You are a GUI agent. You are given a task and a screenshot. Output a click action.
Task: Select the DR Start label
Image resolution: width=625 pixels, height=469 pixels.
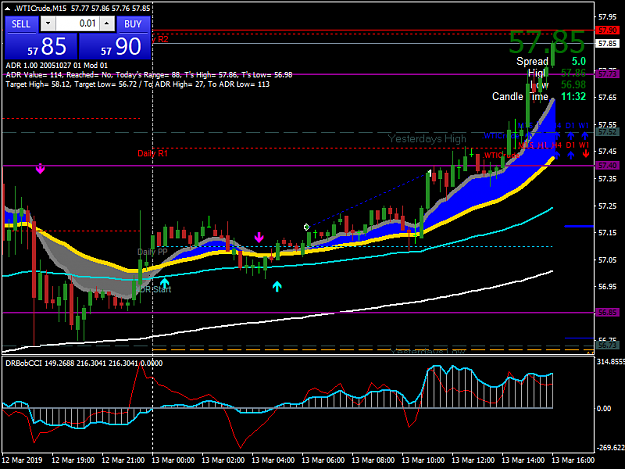click(155, 289)
